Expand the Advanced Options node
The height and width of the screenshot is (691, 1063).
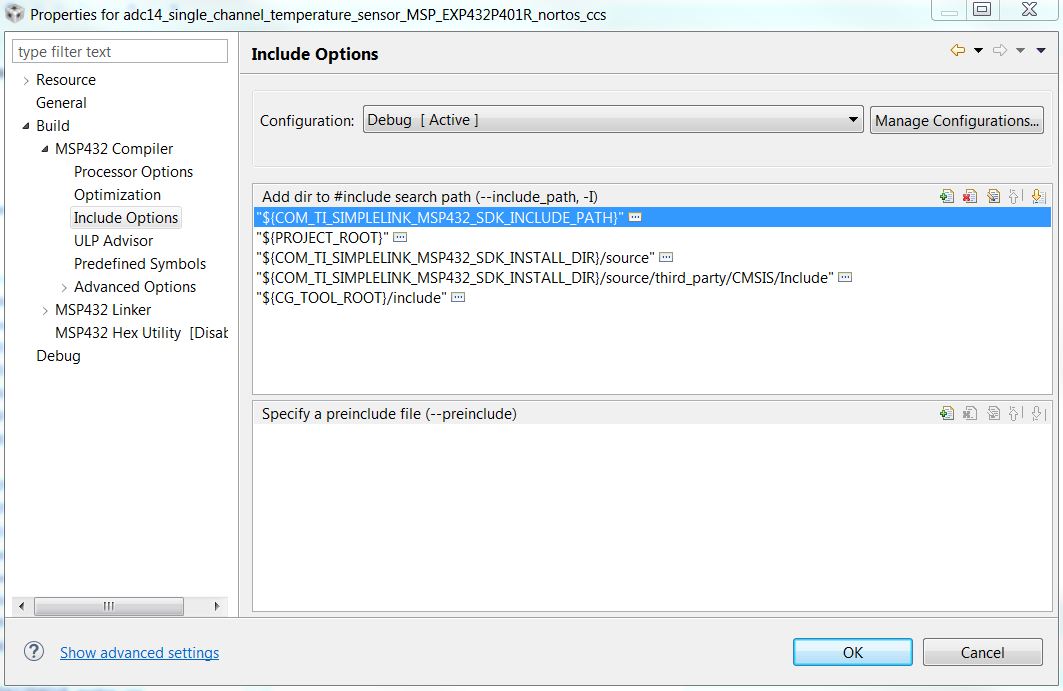click(64, 288)
